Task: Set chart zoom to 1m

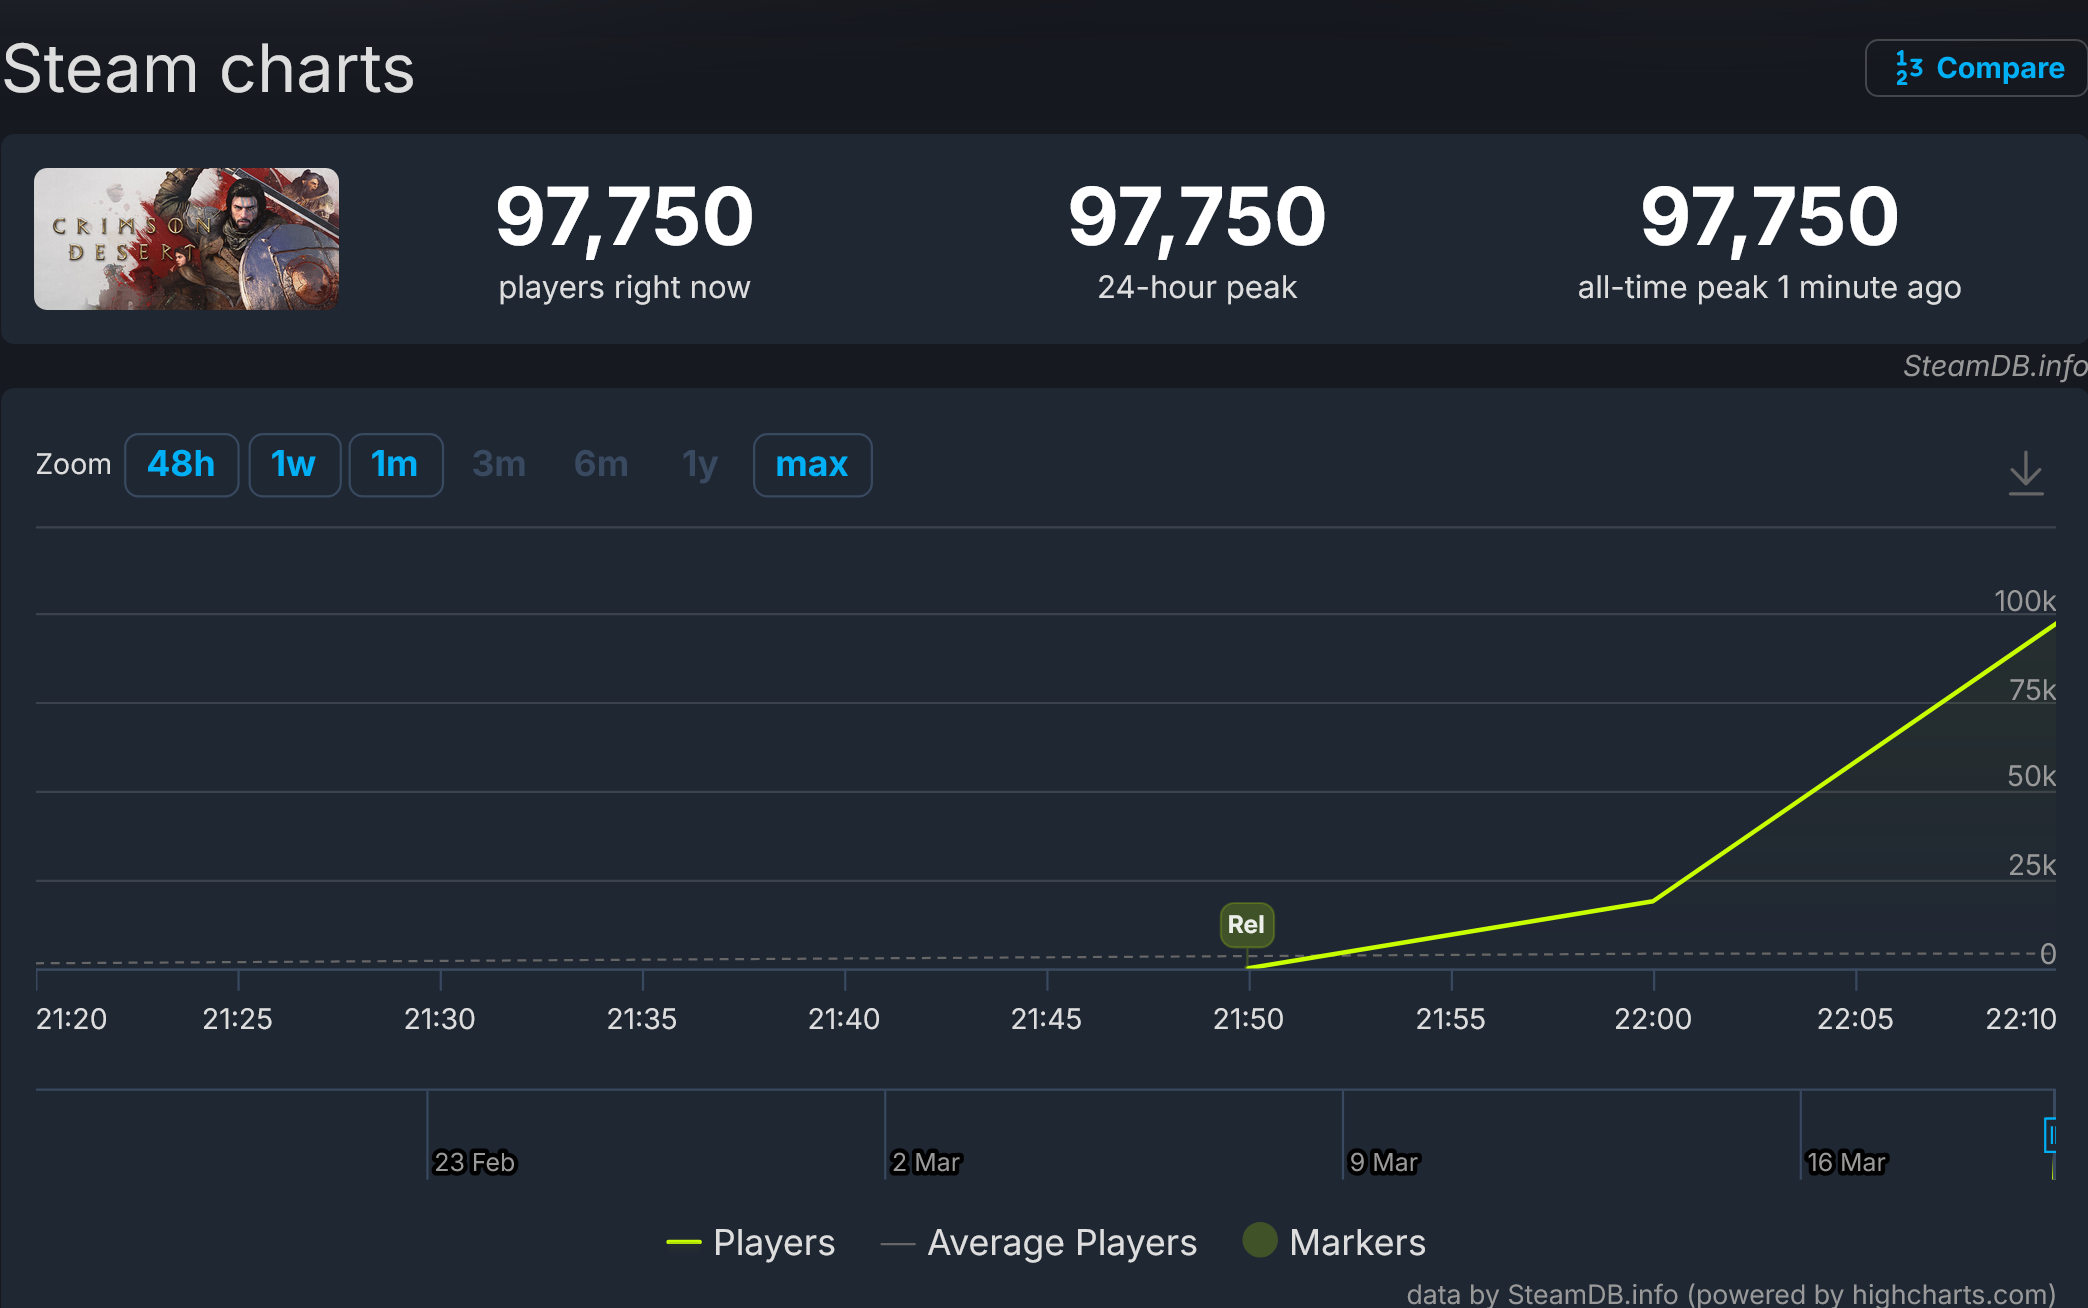Action: 395,465
